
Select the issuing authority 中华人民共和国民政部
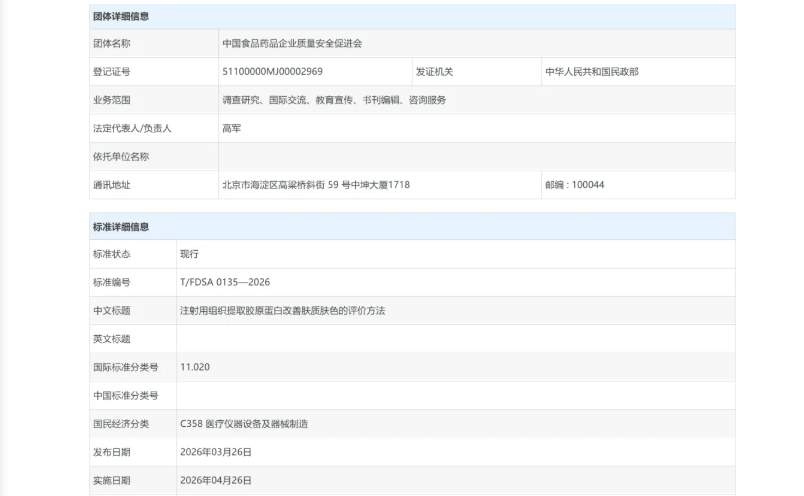tap(591, 72)
